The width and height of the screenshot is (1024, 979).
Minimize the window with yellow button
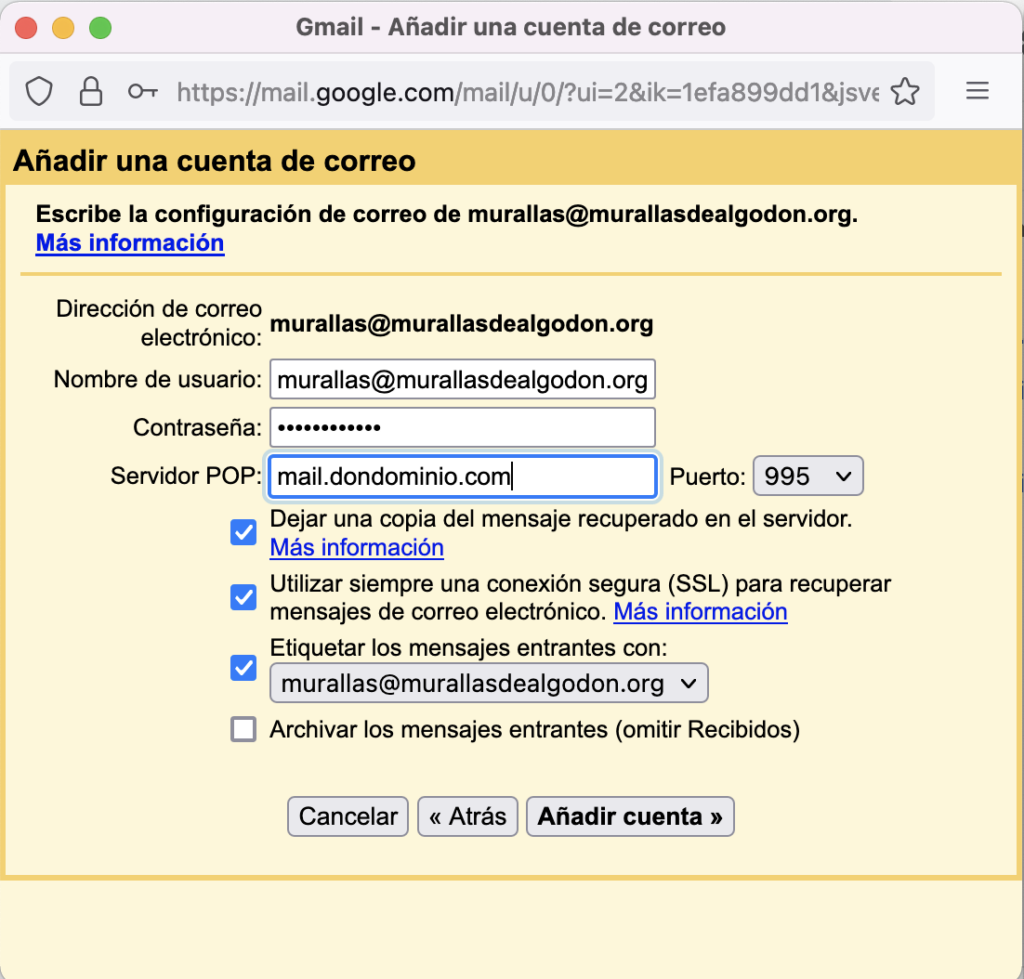coord(63,28)
